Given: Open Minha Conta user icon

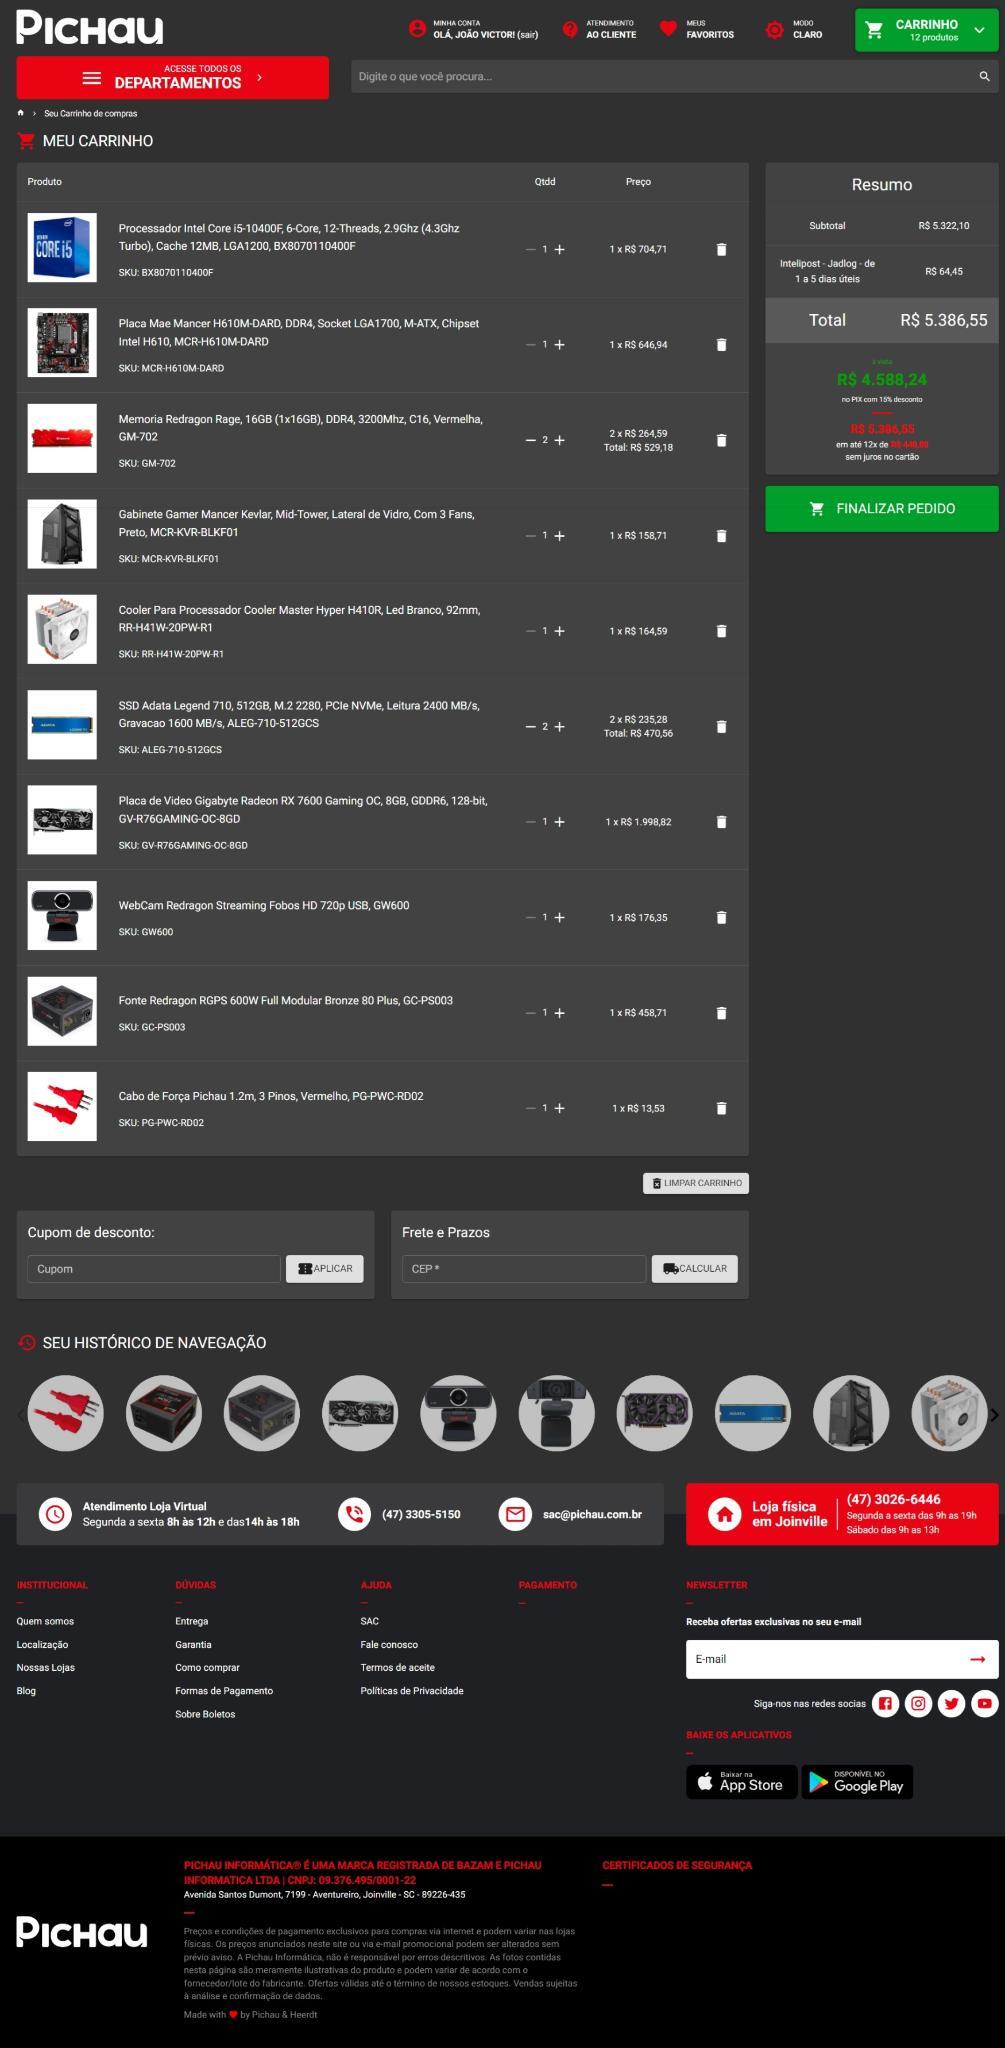Looking at the screenshot, I should point(417,29).
